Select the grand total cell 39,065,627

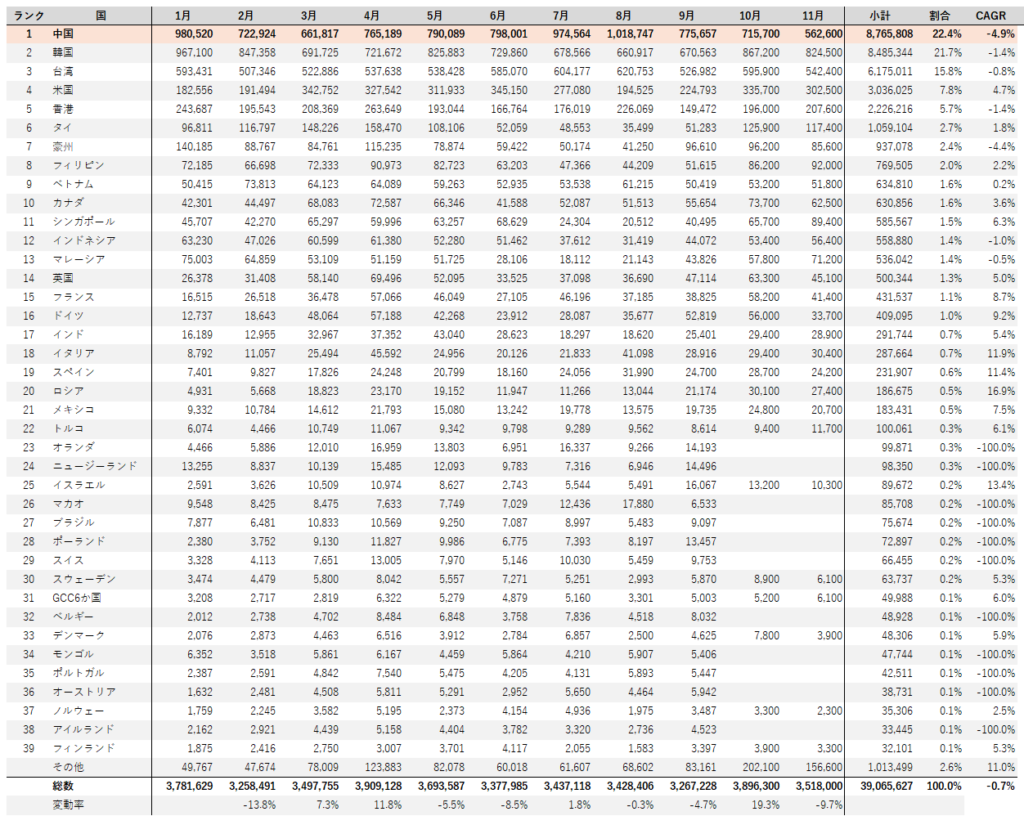[880, 786]
